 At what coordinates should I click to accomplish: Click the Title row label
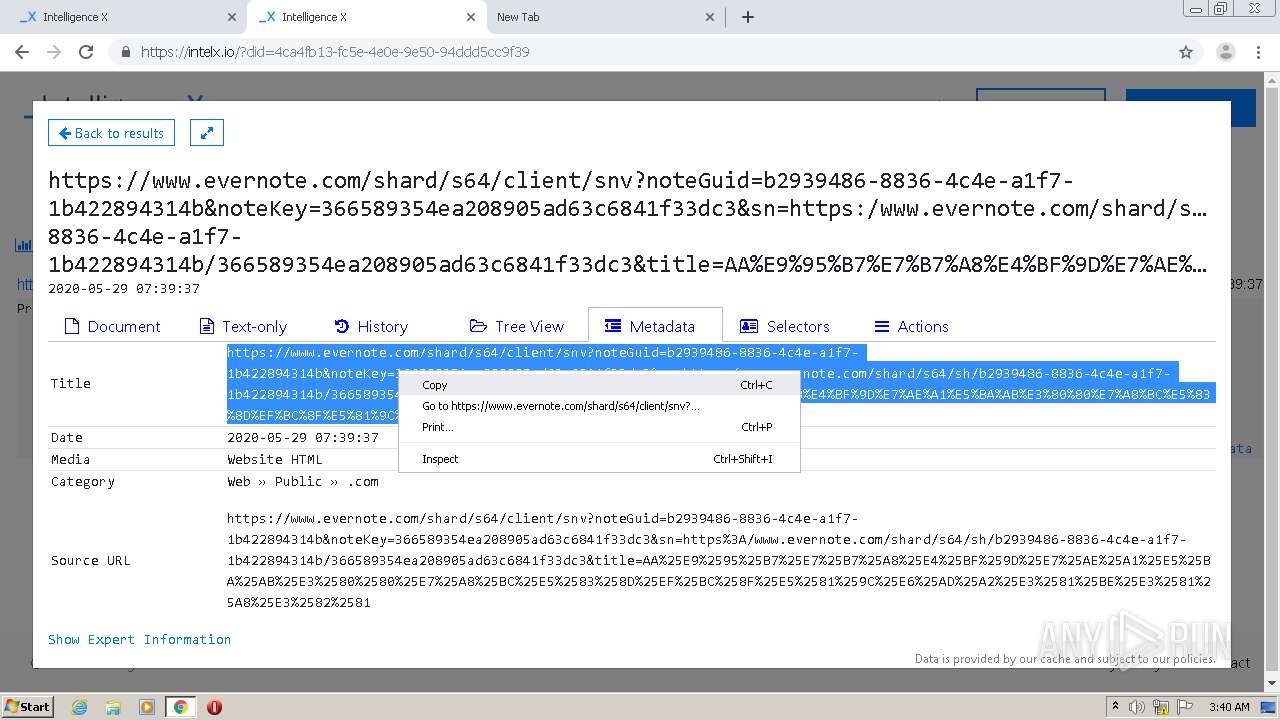pos(71,384)
